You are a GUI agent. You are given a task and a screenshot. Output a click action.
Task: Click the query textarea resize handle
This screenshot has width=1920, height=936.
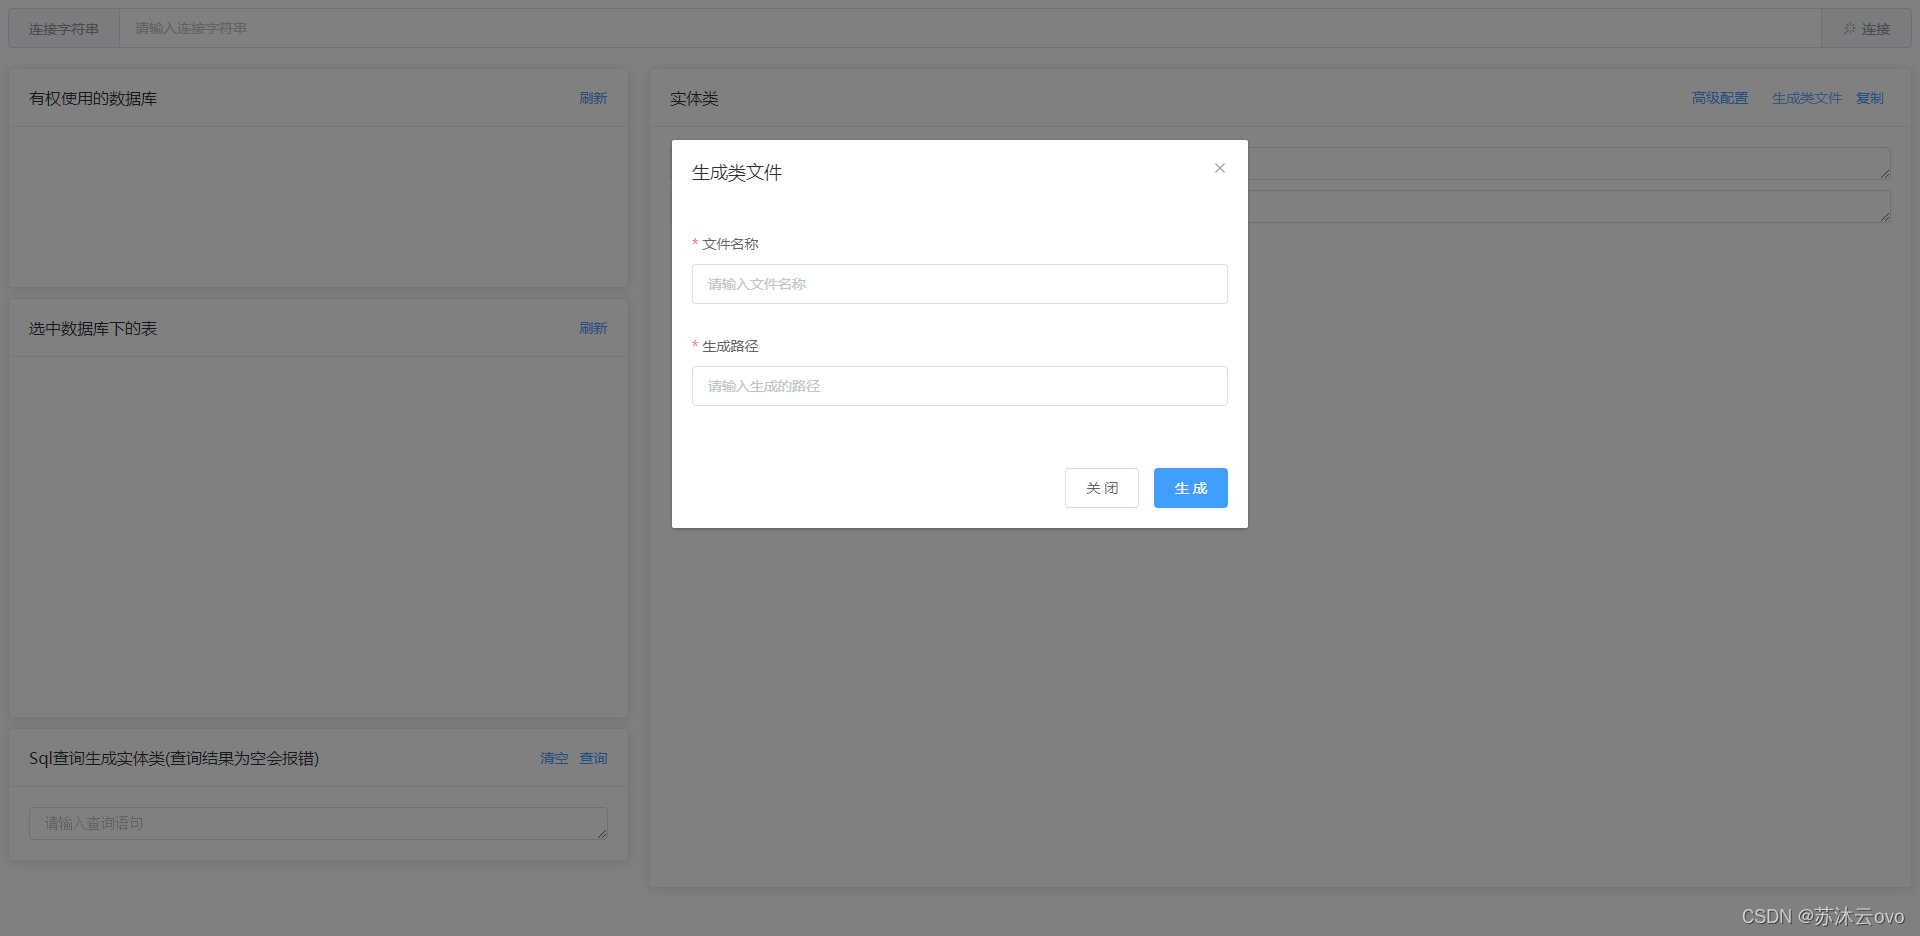coord(602,833)
